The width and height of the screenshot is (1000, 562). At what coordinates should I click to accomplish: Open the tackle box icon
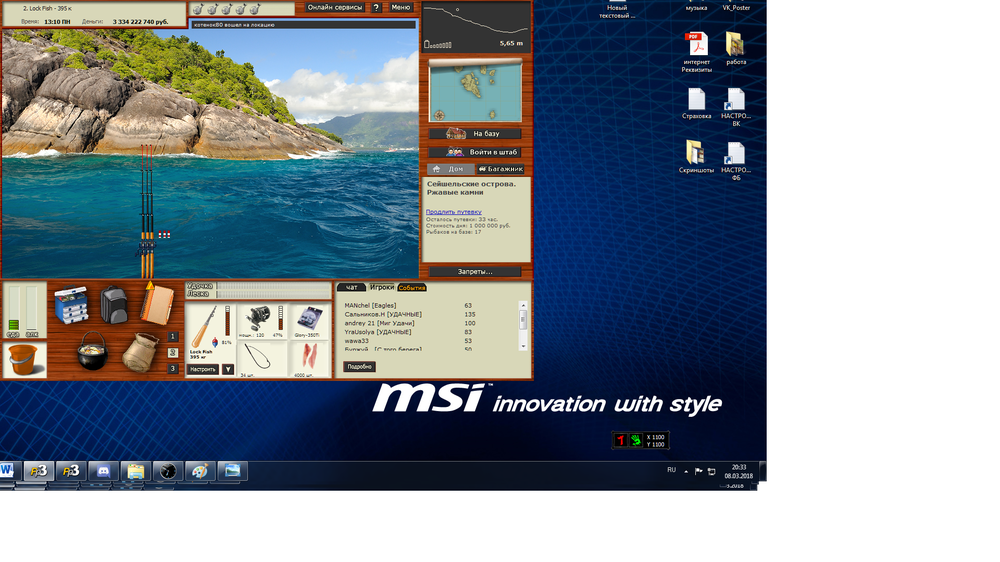tap(71, 306)
